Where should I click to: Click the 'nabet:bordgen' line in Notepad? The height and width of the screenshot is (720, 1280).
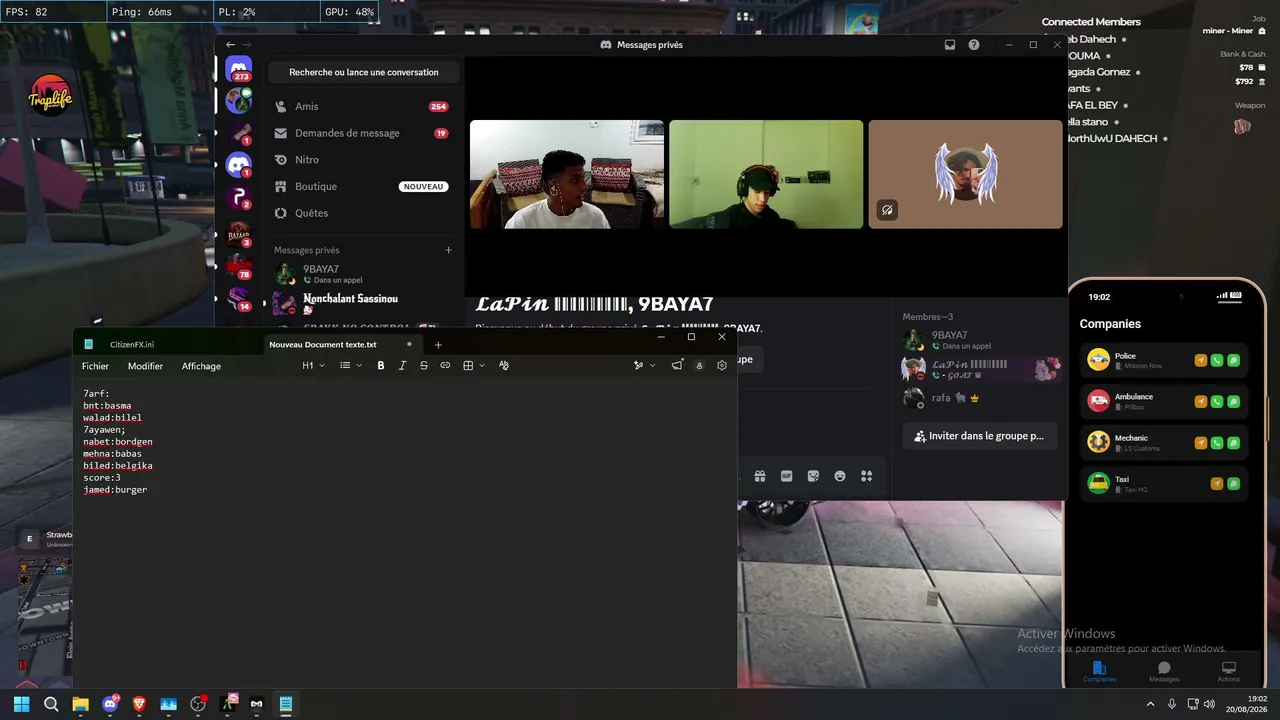pyautogui.click(x=118, y=442)
